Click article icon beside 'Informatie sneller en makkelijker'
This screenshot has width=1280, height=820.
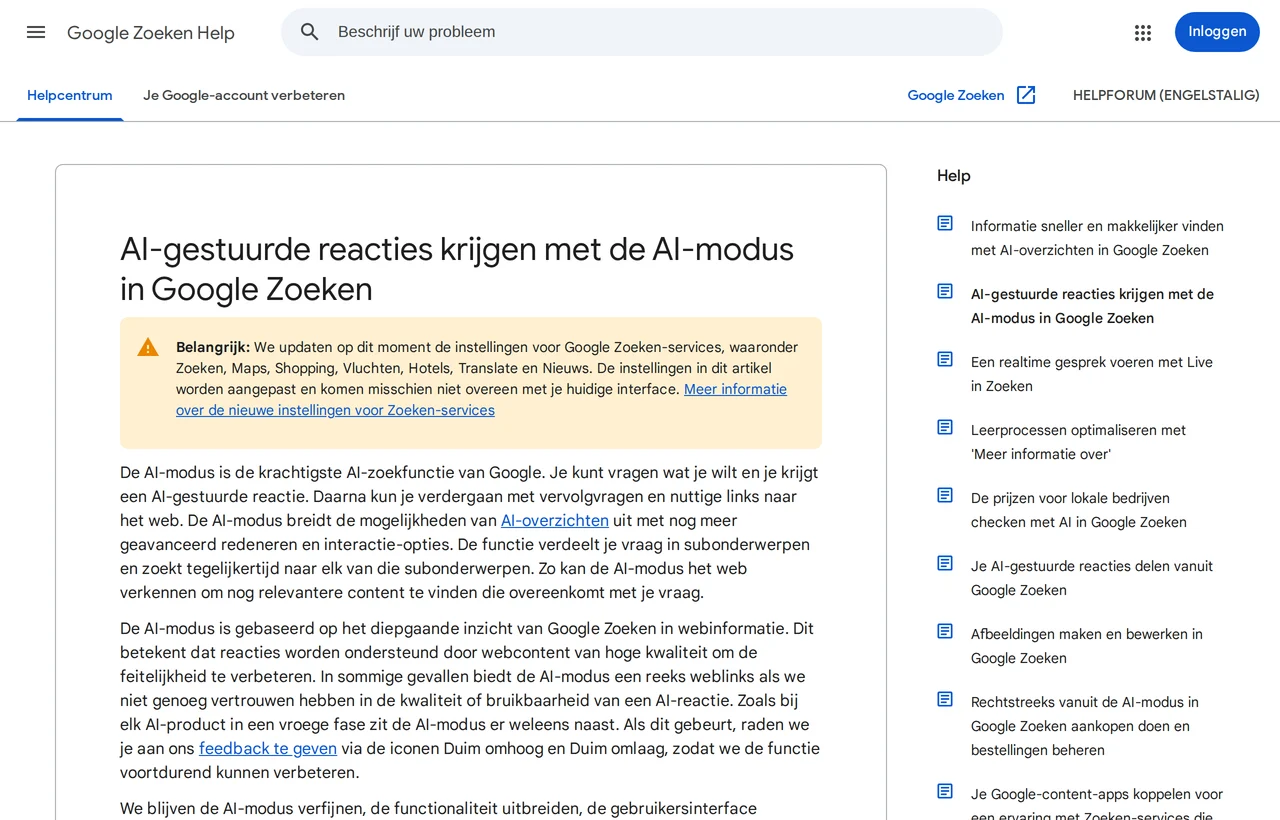click(945, 223)
